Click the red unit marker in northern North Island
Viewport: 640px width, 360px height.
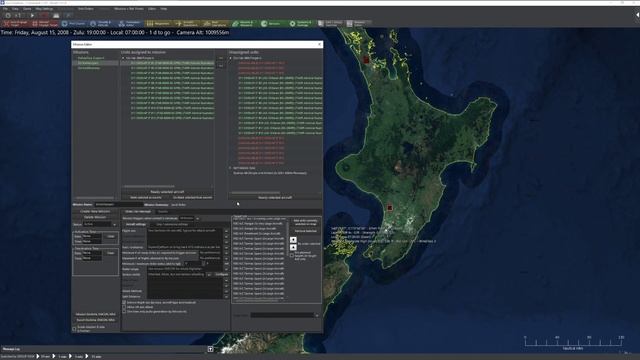(366, 60)
